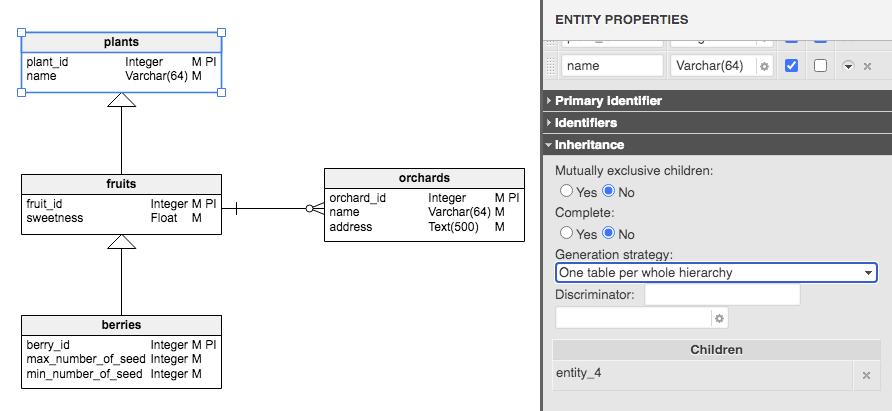
Task: Click the inheritance triangle below plants entity
Action: pyautogui.click(x=121, y=99)
